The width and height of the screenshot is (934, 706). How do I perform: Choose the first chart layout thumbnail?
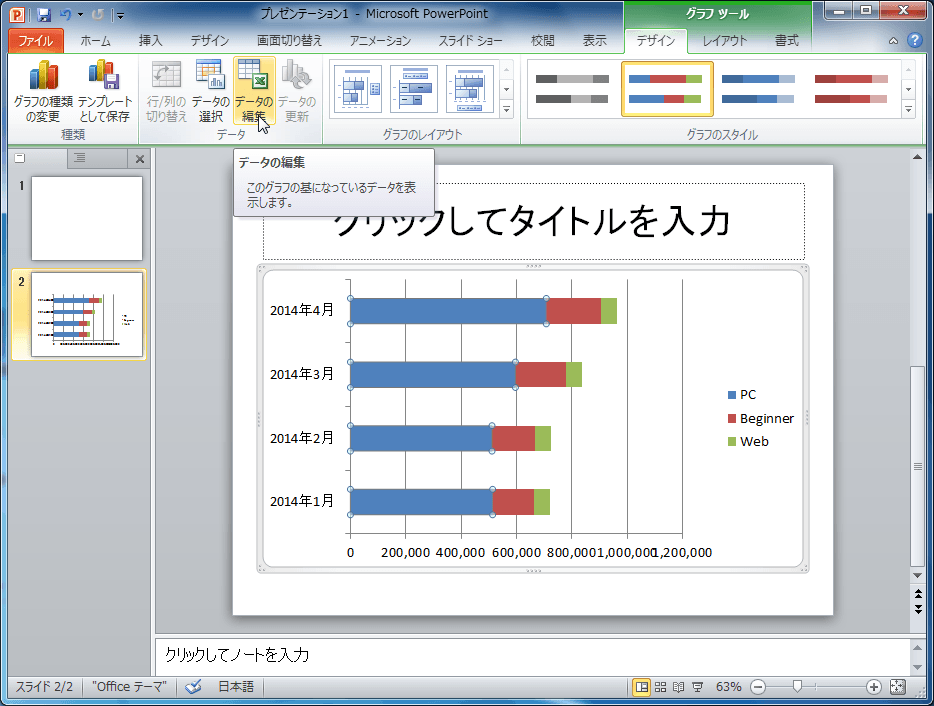[x=357, y=89]
